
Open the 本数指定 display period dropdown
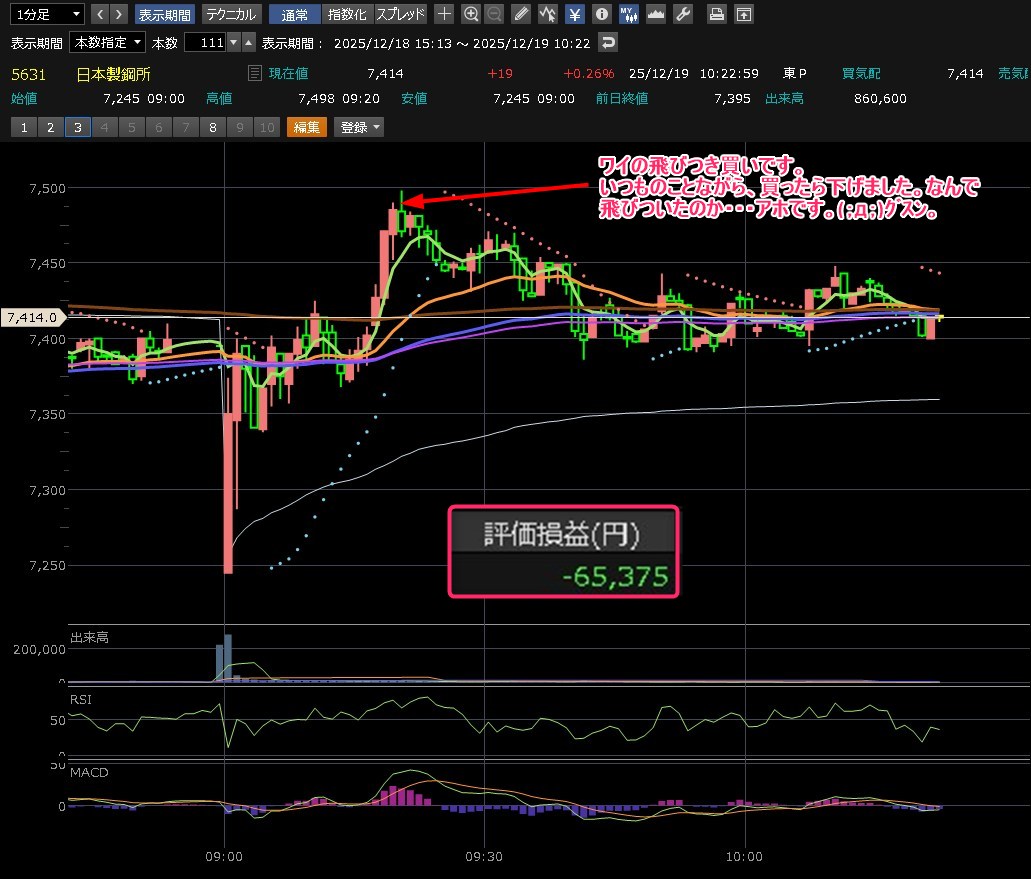(107, 43)
